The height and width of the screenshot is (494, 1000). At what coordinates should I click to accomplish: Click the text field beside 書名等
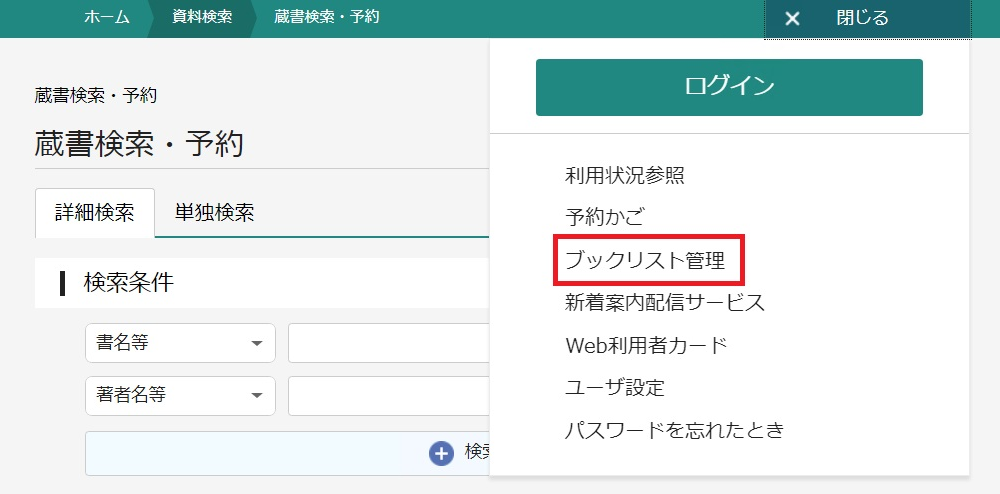click(388, 343)
